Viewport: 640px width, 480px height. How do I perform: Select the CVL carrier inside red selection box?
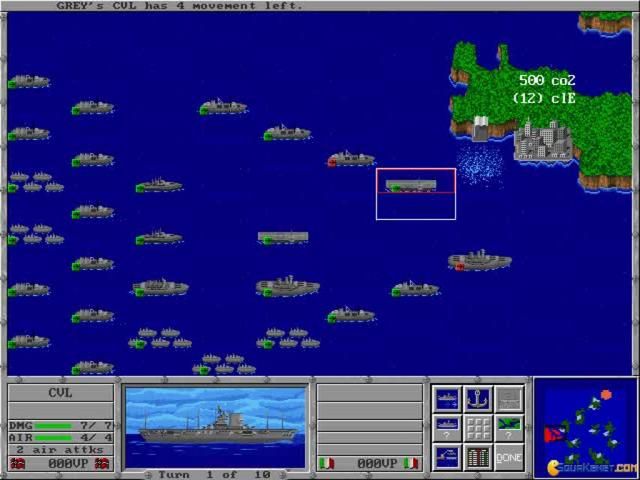click(x=411, y=185)
